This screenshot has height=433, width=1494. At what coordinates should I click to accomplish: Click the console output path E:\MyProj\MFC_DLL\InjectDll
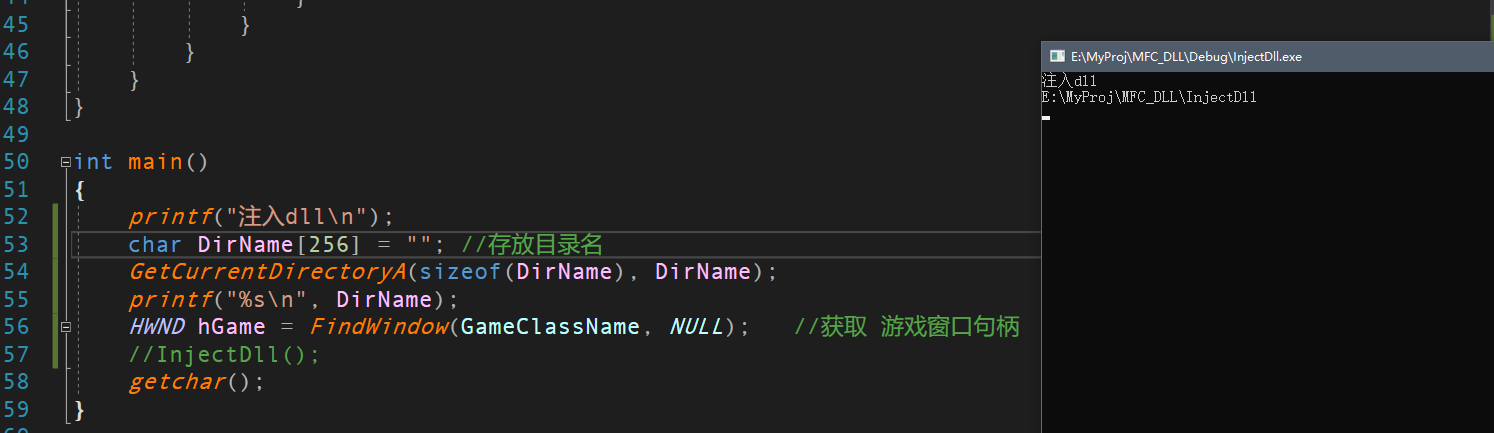tap(1149, 97)
